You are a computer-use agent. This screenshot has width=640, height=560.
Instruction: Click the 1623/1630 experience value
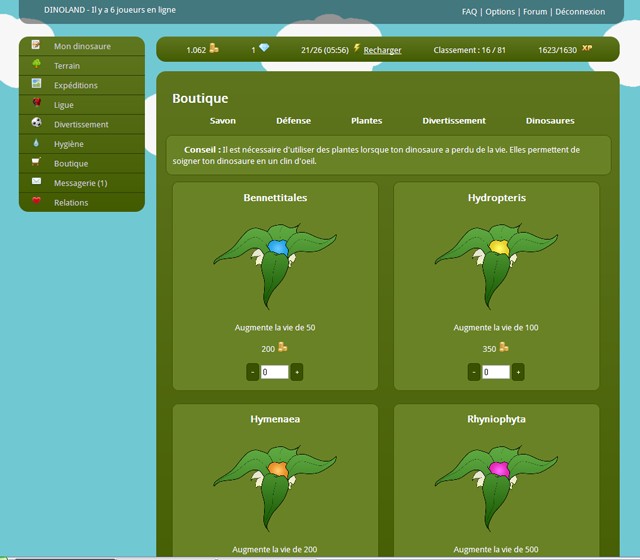557,50
